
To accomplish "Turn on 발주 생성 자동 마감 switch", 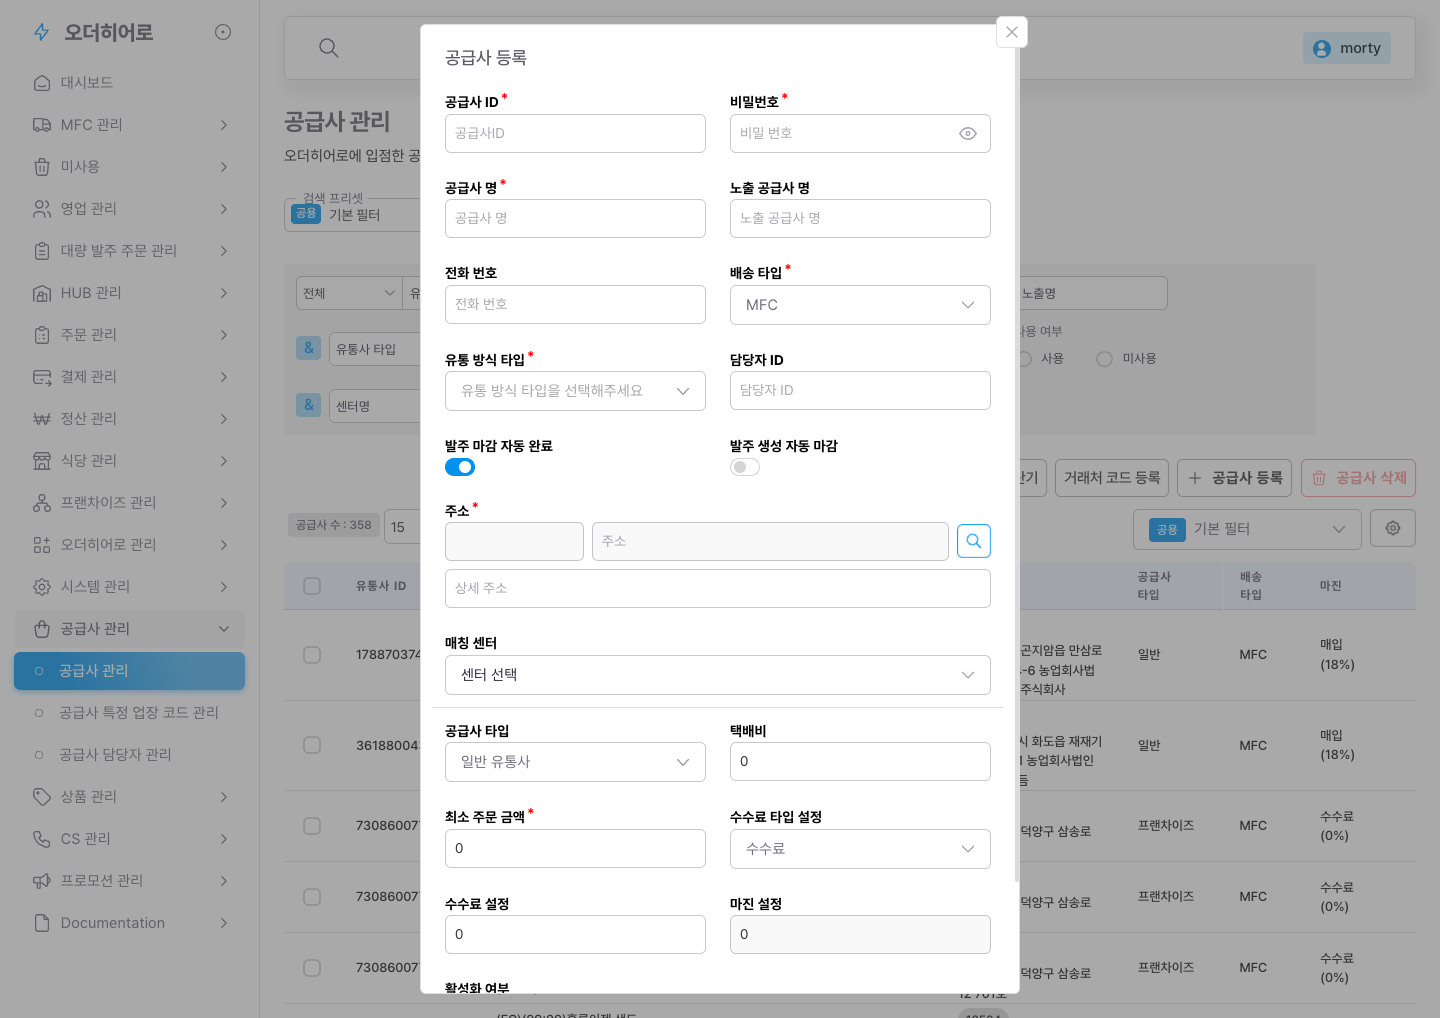I will click(x=745, y=467).
